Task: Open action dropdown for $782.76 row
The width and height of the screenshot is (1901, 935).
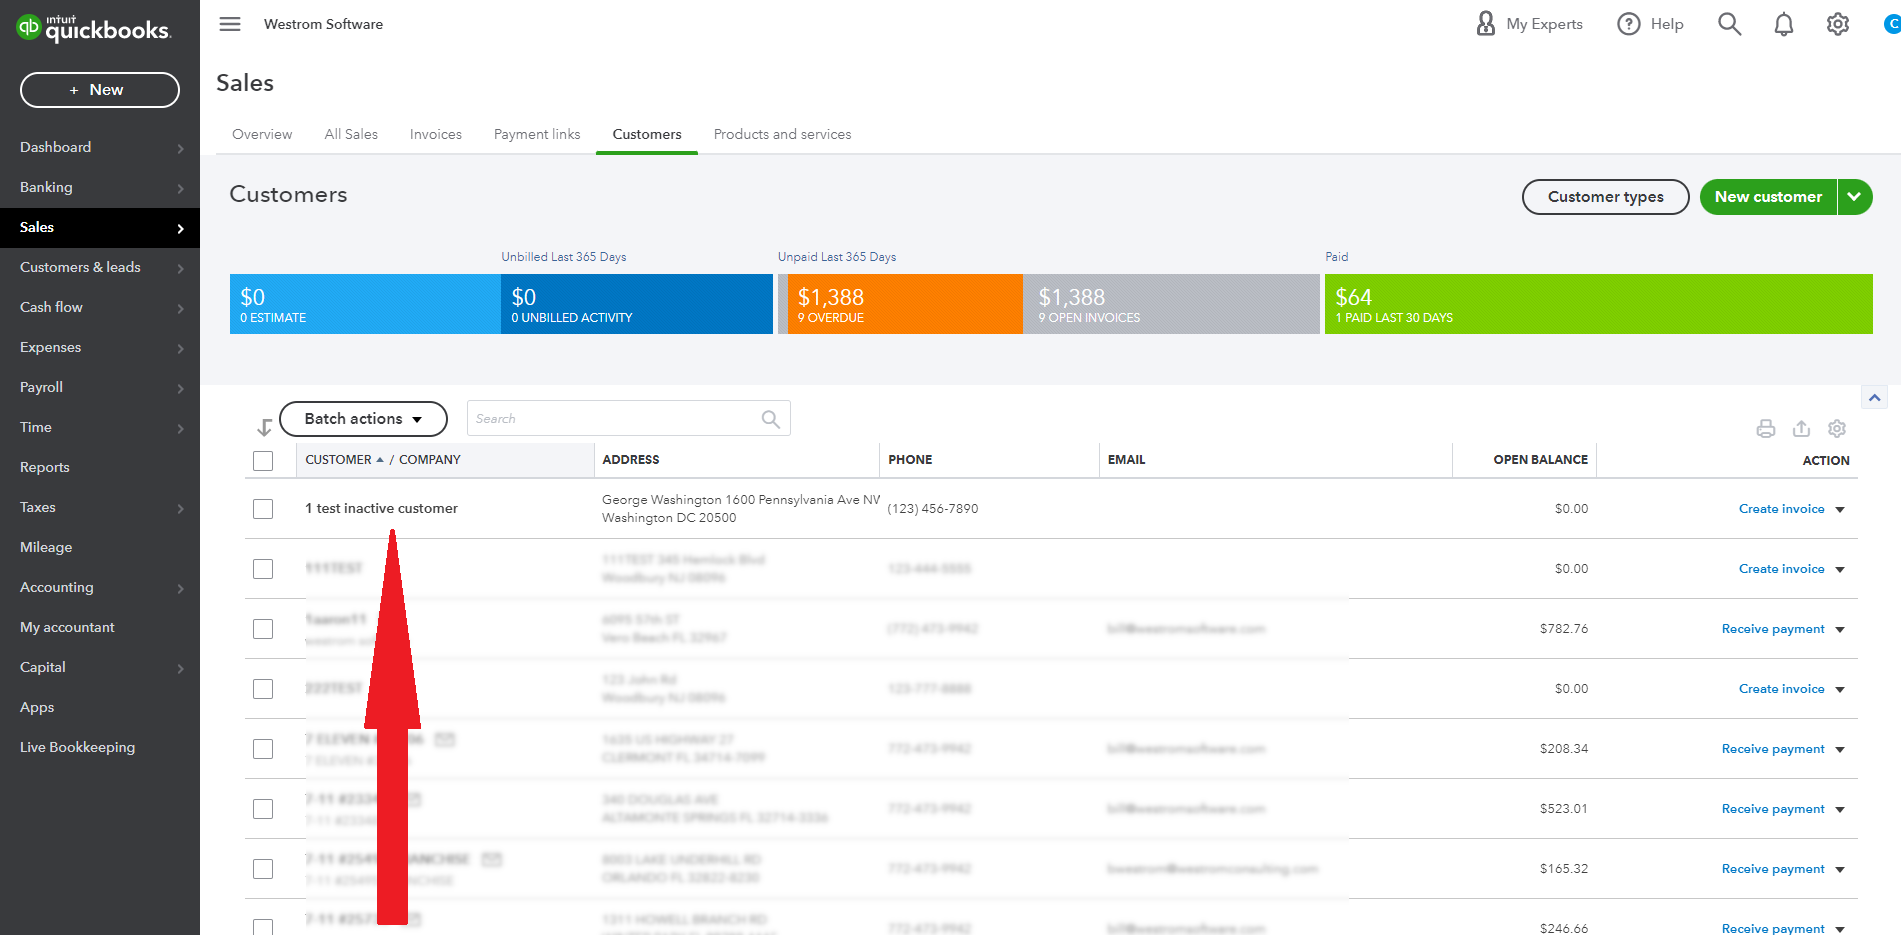Action: click(x=1840, y=630)
